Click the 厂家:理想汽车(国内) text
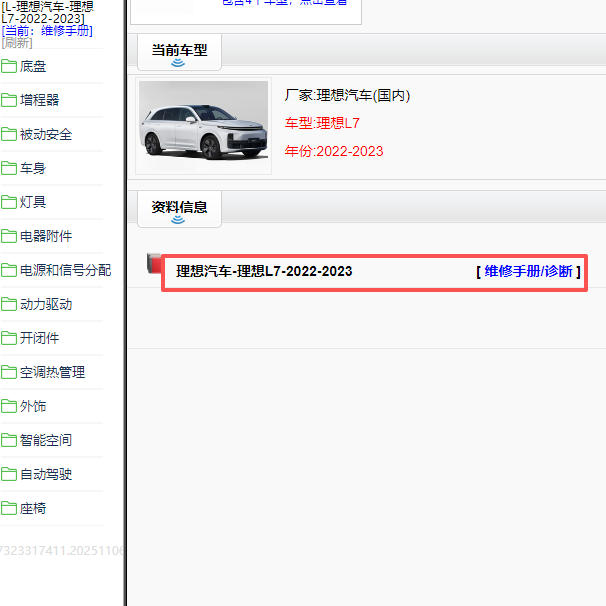Screen dimensions: 606x606 click(x=347, y=95)
